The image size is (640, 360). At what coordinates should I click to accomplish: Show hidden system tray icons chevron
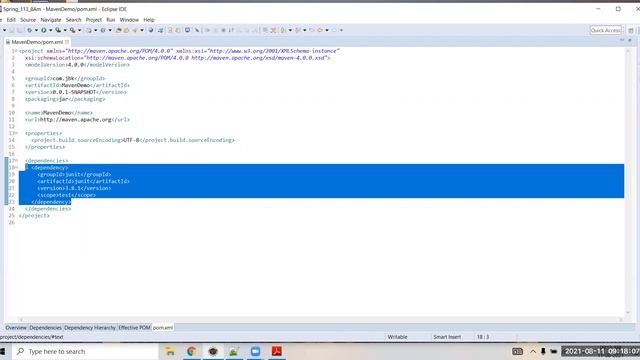(x=533, y=351)
